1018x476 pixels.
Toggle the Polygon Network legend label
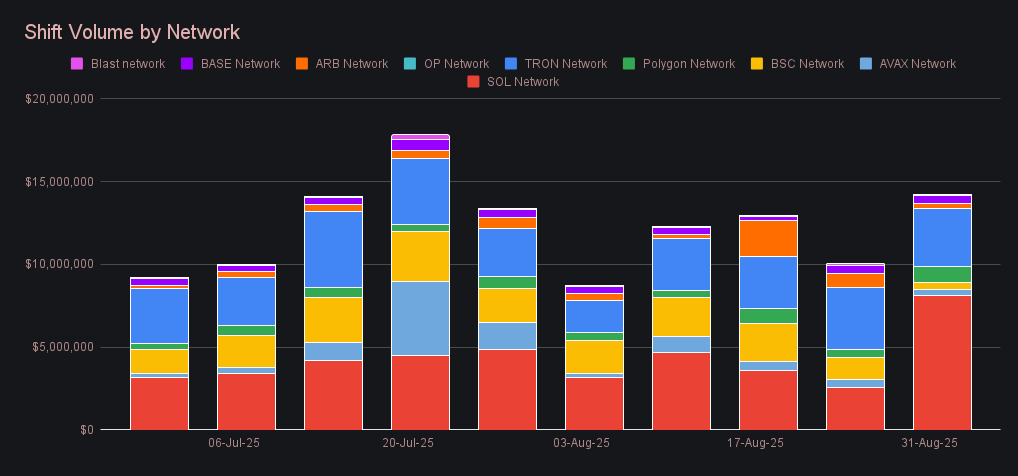click(689, 64)
